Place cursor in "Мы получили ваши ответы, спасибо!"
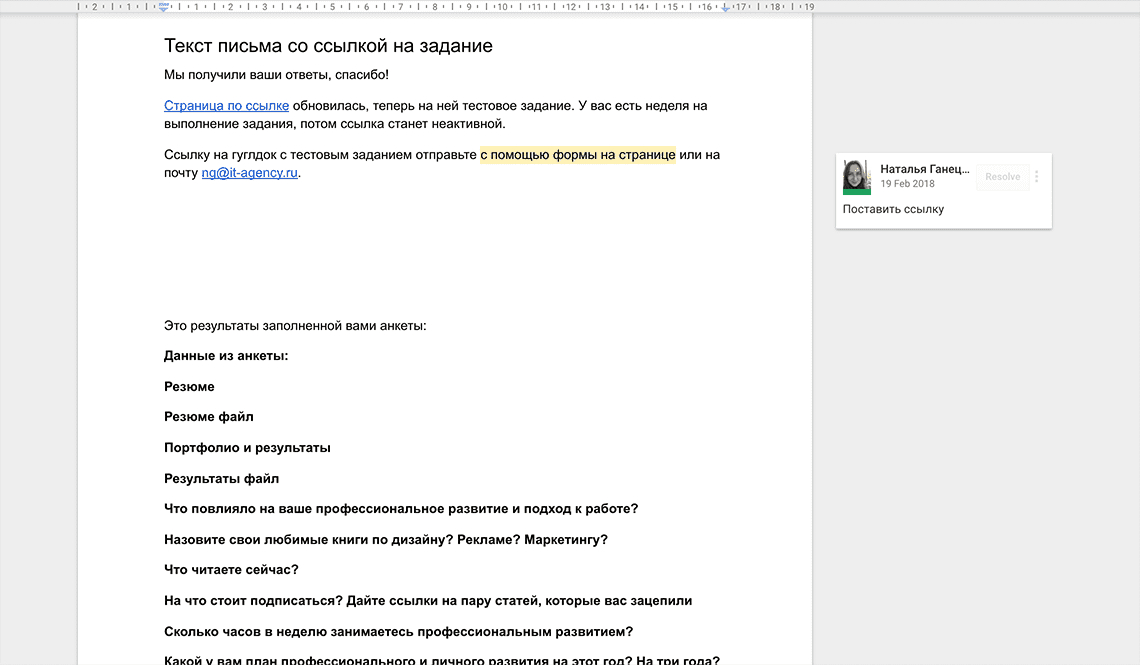1140x665 pixels. pyautogui.click(x=276, y=75)
